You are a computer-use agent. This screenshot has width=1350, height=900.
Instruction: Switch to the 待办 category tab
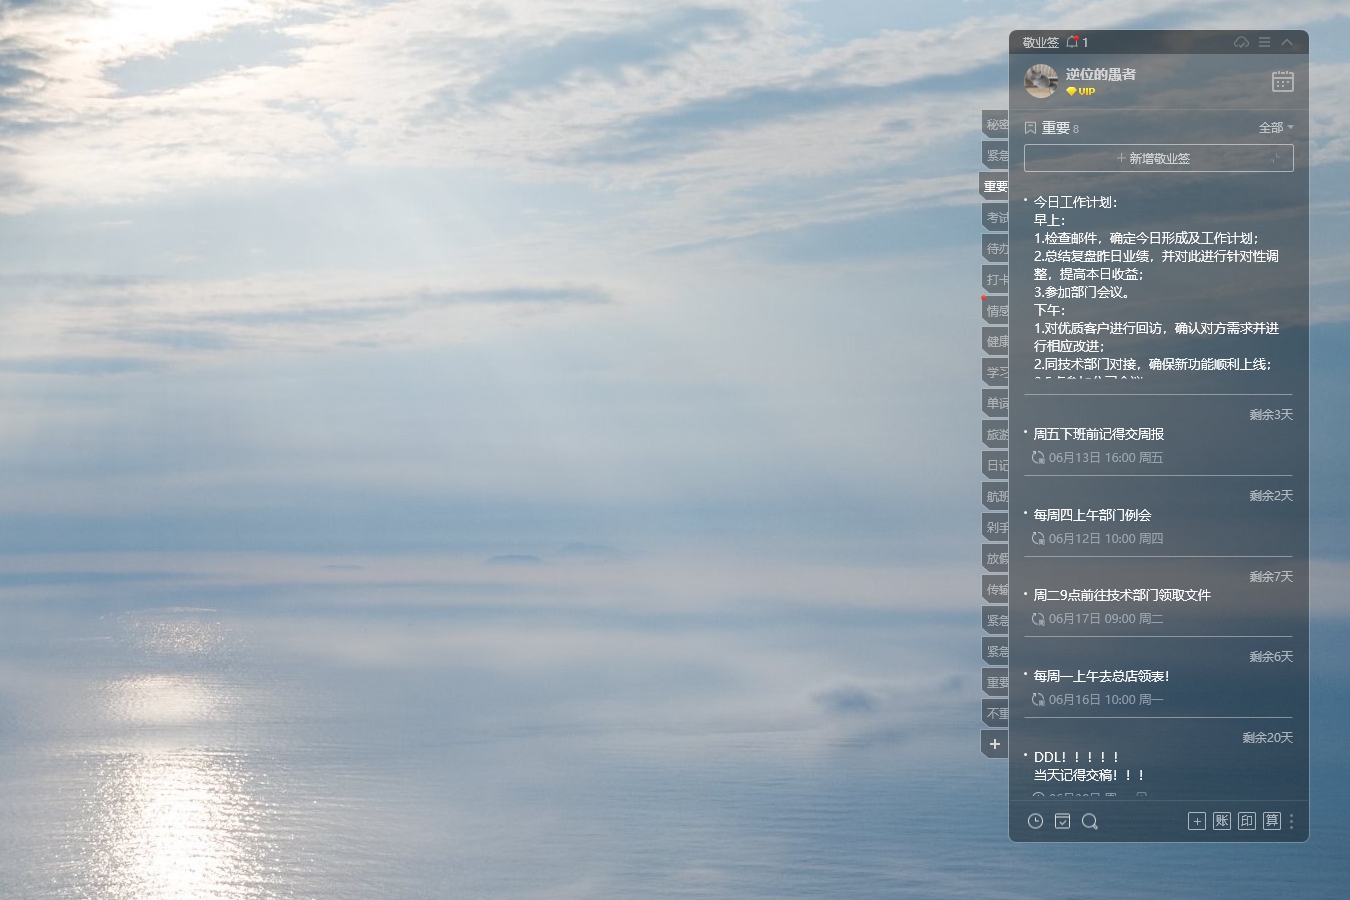coord(995,249)
